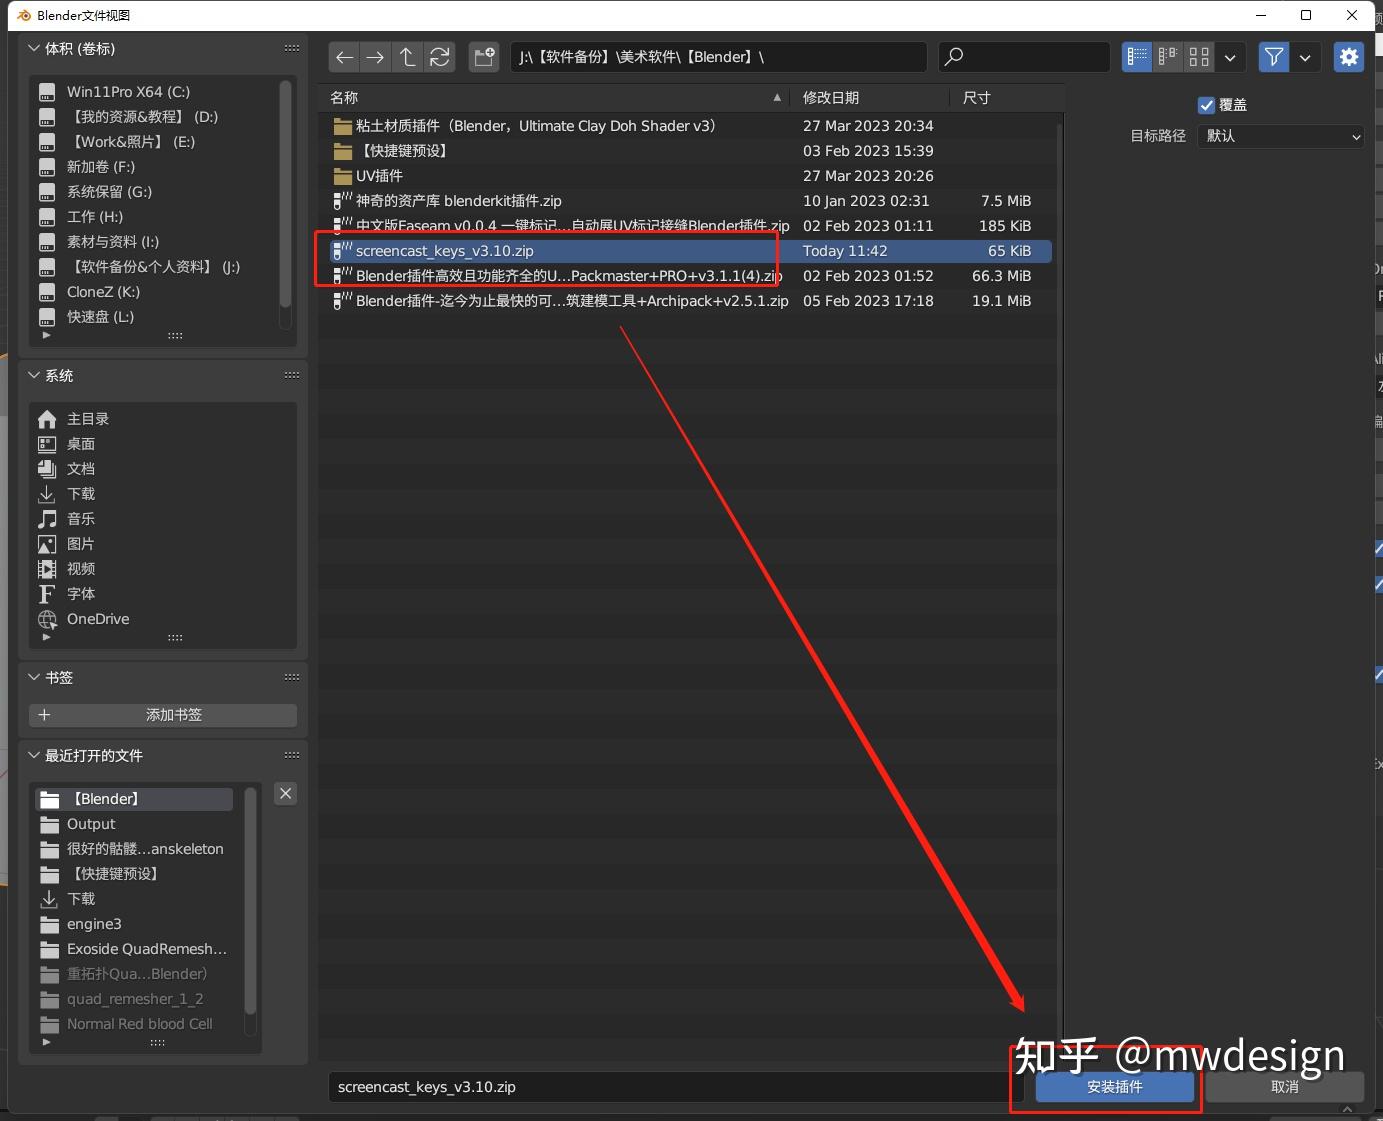Click the back navigation arrow
Image resolution: width=1383 pixels, height=1121 pixels.
pos(344,57)
